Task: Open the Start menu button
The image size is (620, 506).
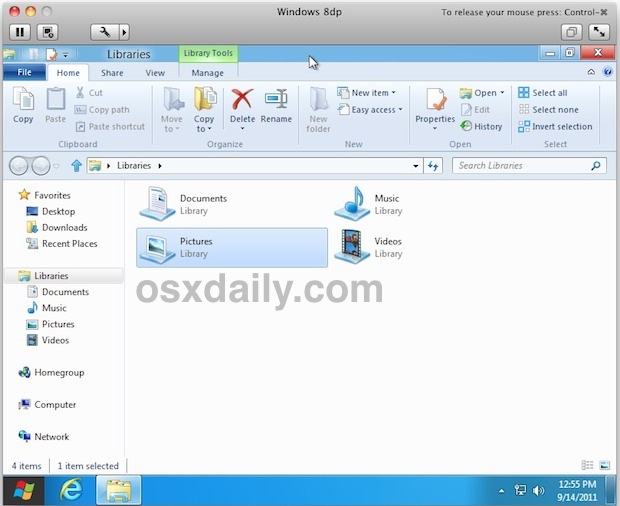Action: point(24,491)
